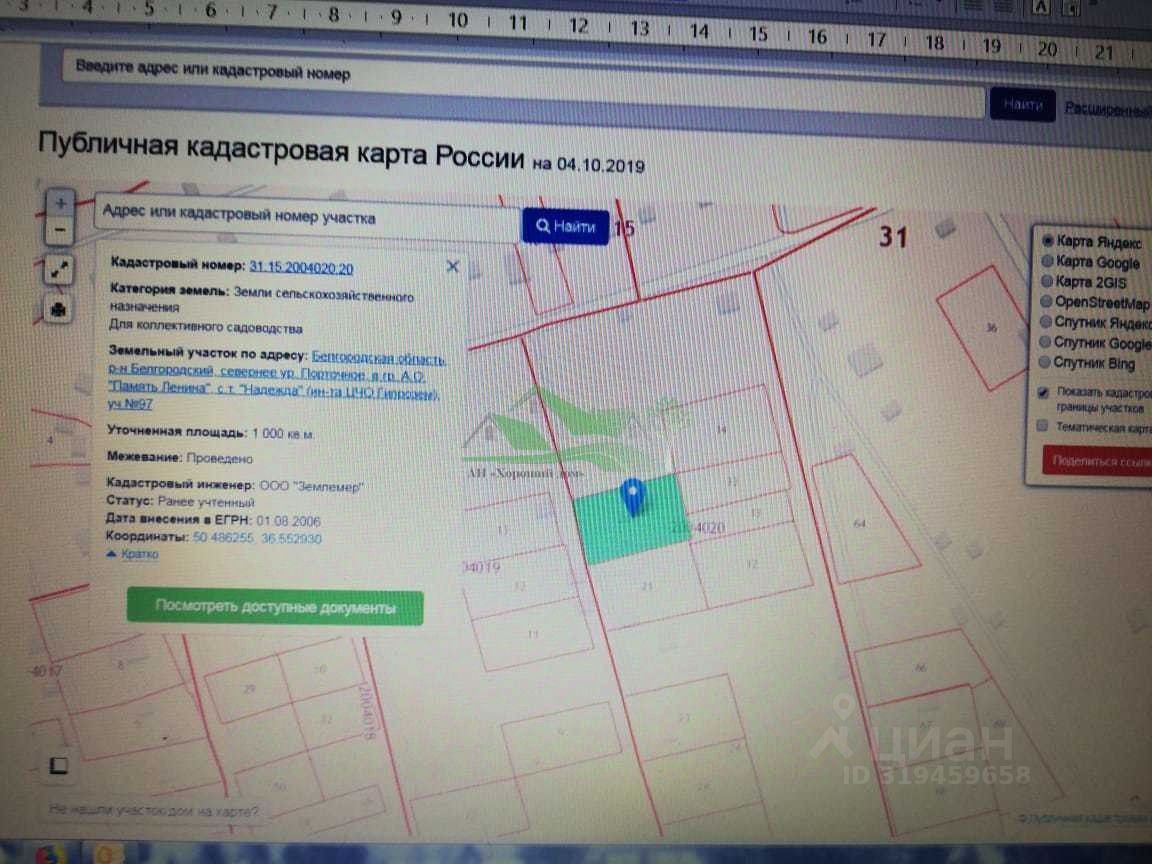Select Спутник Bing radio option
Viewport: 1152px width, 864px height.
coord(1044,361)
